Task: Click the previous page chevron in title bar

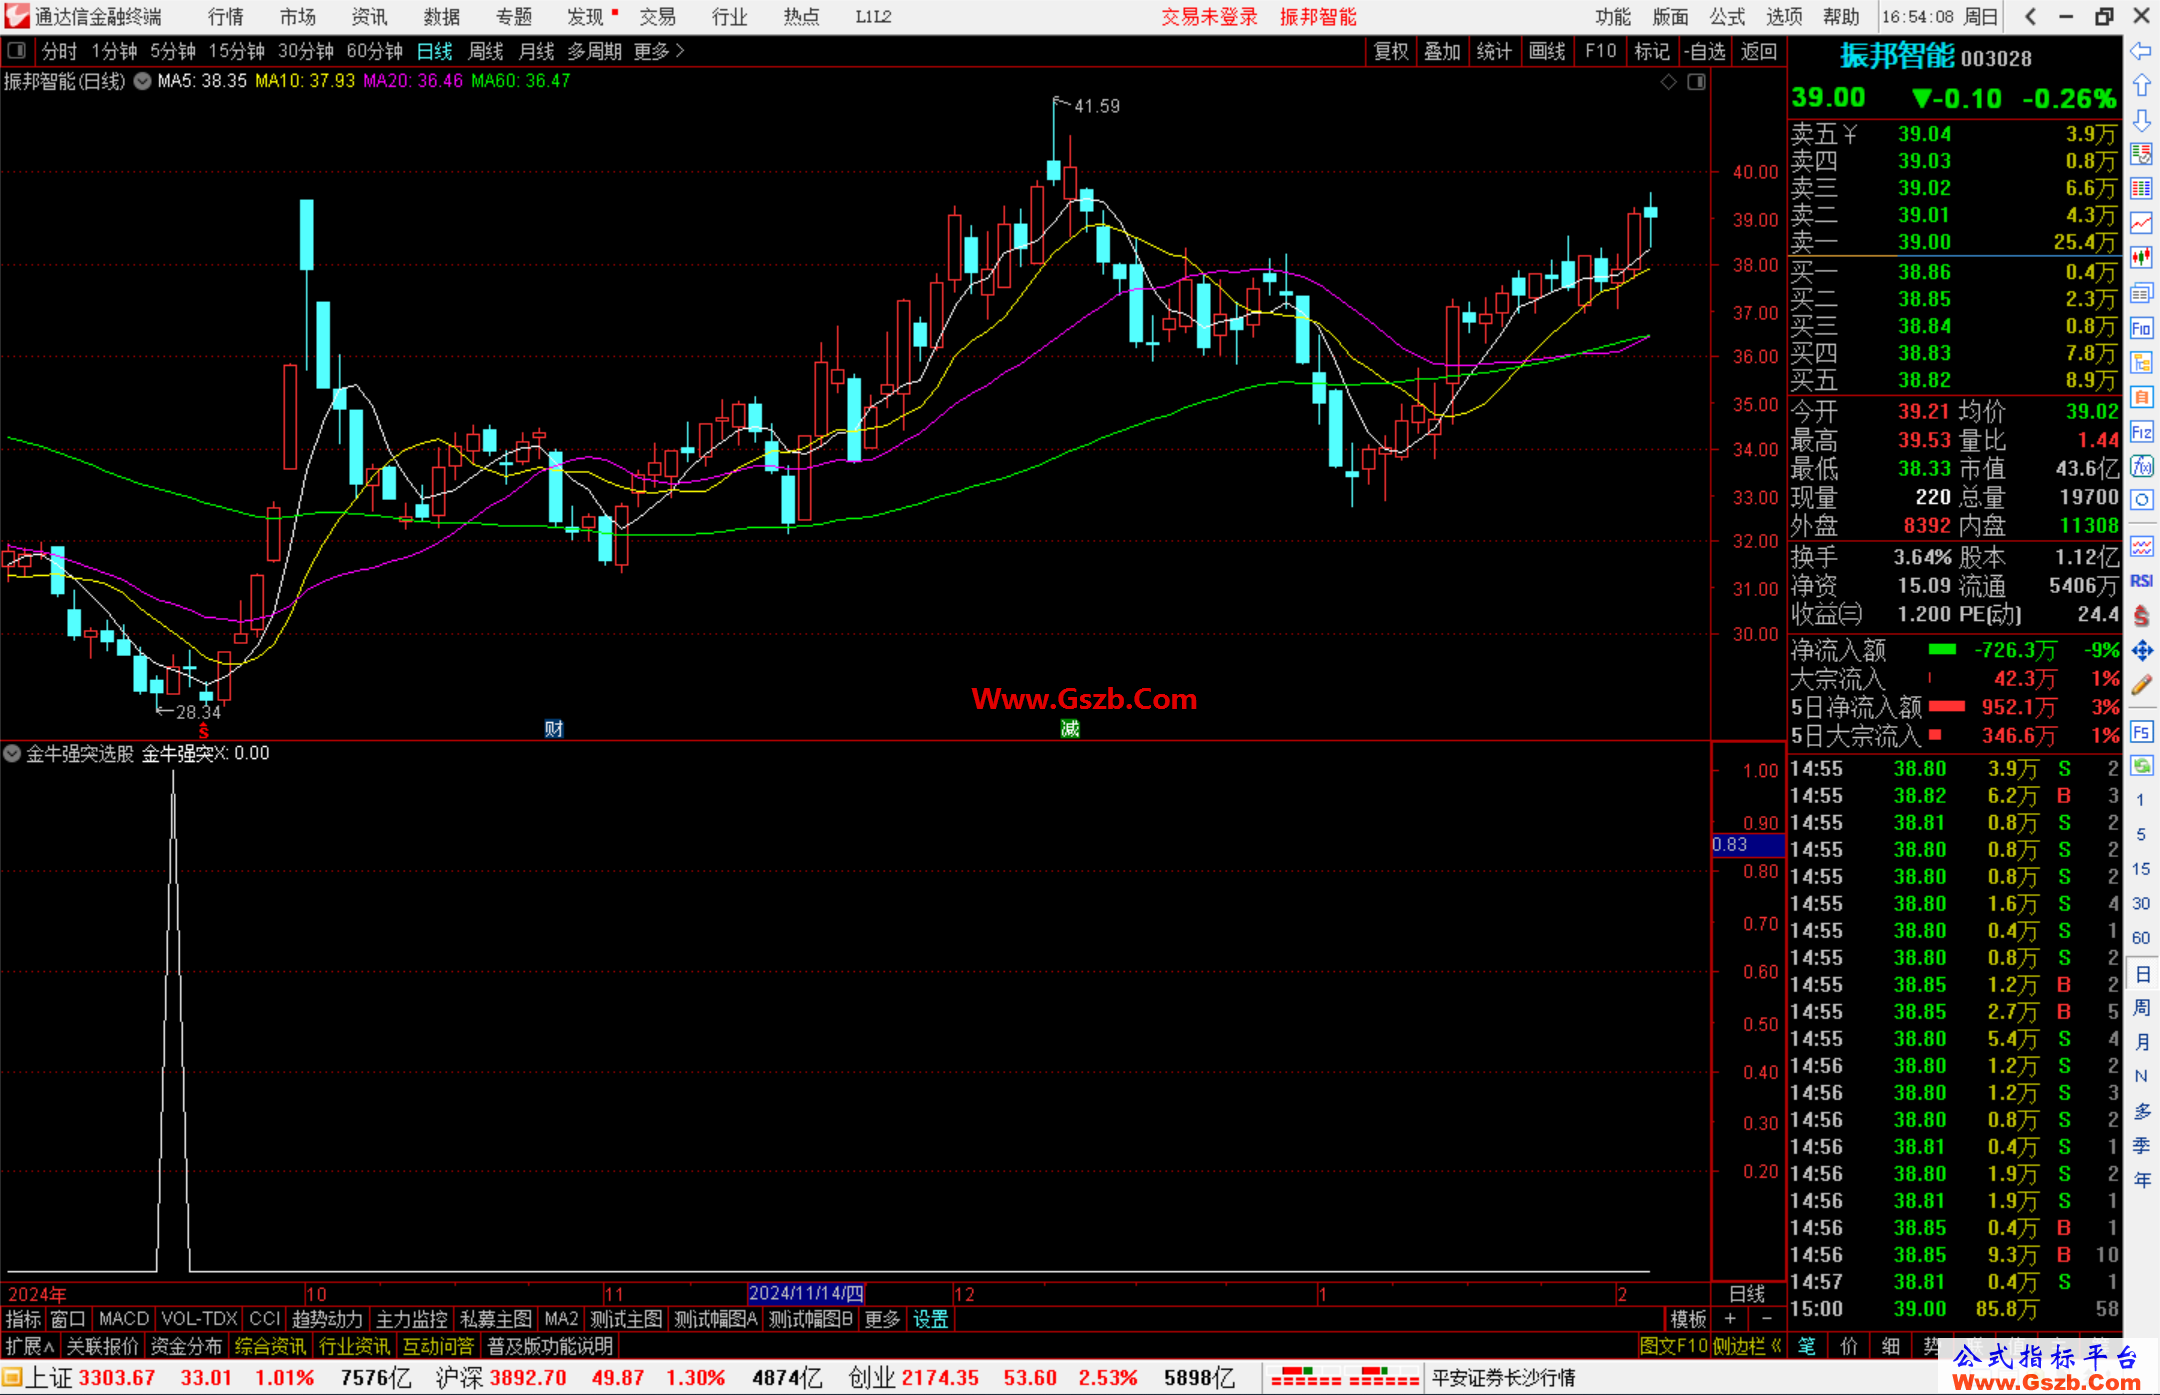Action: point(2030,16)
